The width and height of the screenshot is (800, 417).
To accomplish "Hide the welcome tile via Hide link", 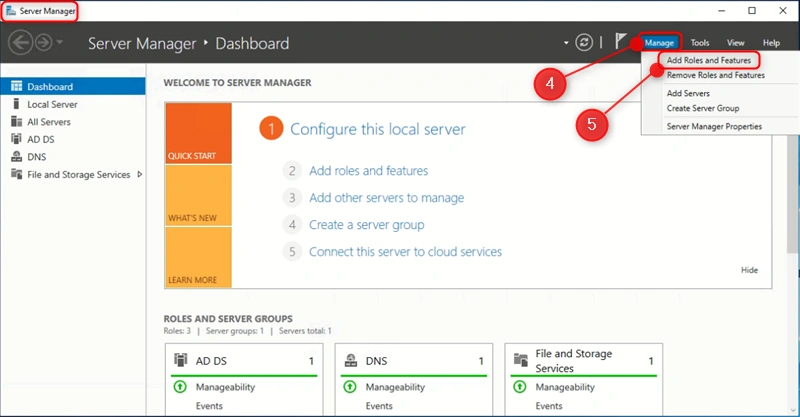I will pyautogui.click(x=749, y=270).
